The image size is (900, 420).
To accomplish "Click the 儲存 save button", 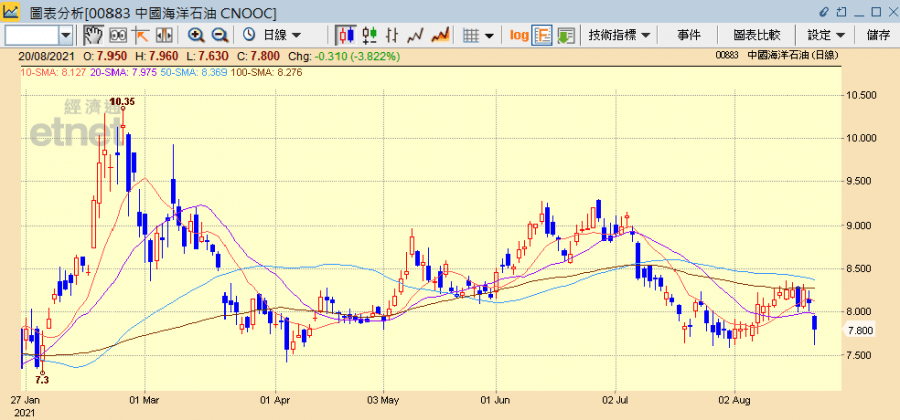I will (879, 35).
